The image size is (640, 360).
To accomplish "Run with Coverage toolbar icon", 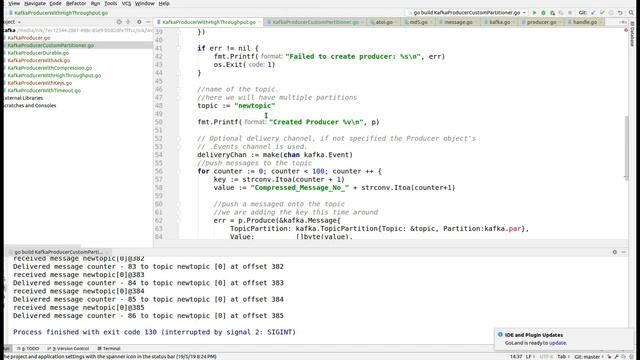I will 552,13.
